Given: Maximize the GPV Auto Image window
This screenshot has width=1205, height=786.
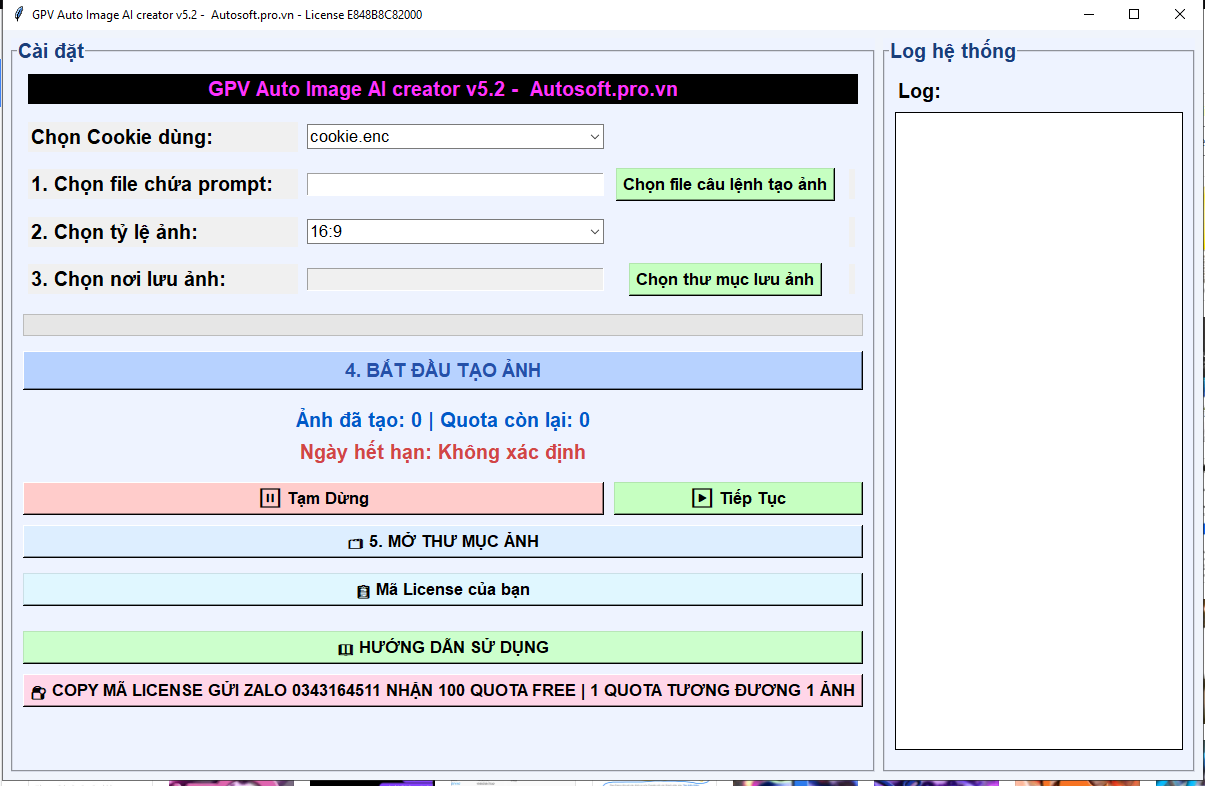Looking at the screenshot, I should click(1134, 14).
